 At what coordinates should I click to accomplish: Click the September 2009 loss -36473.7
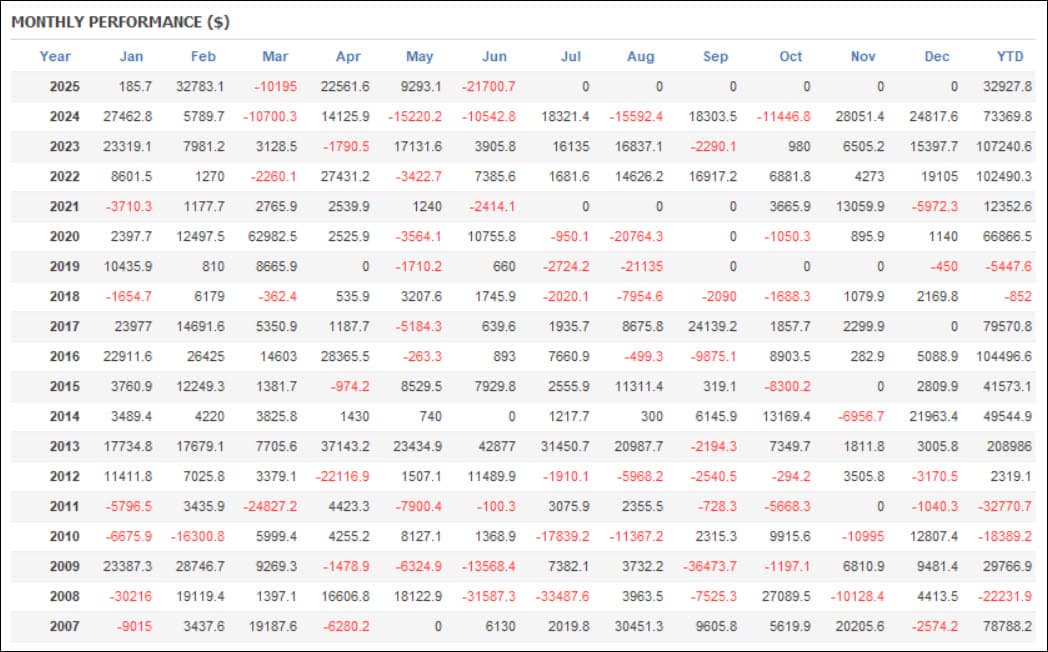click(x=709, y=566)
